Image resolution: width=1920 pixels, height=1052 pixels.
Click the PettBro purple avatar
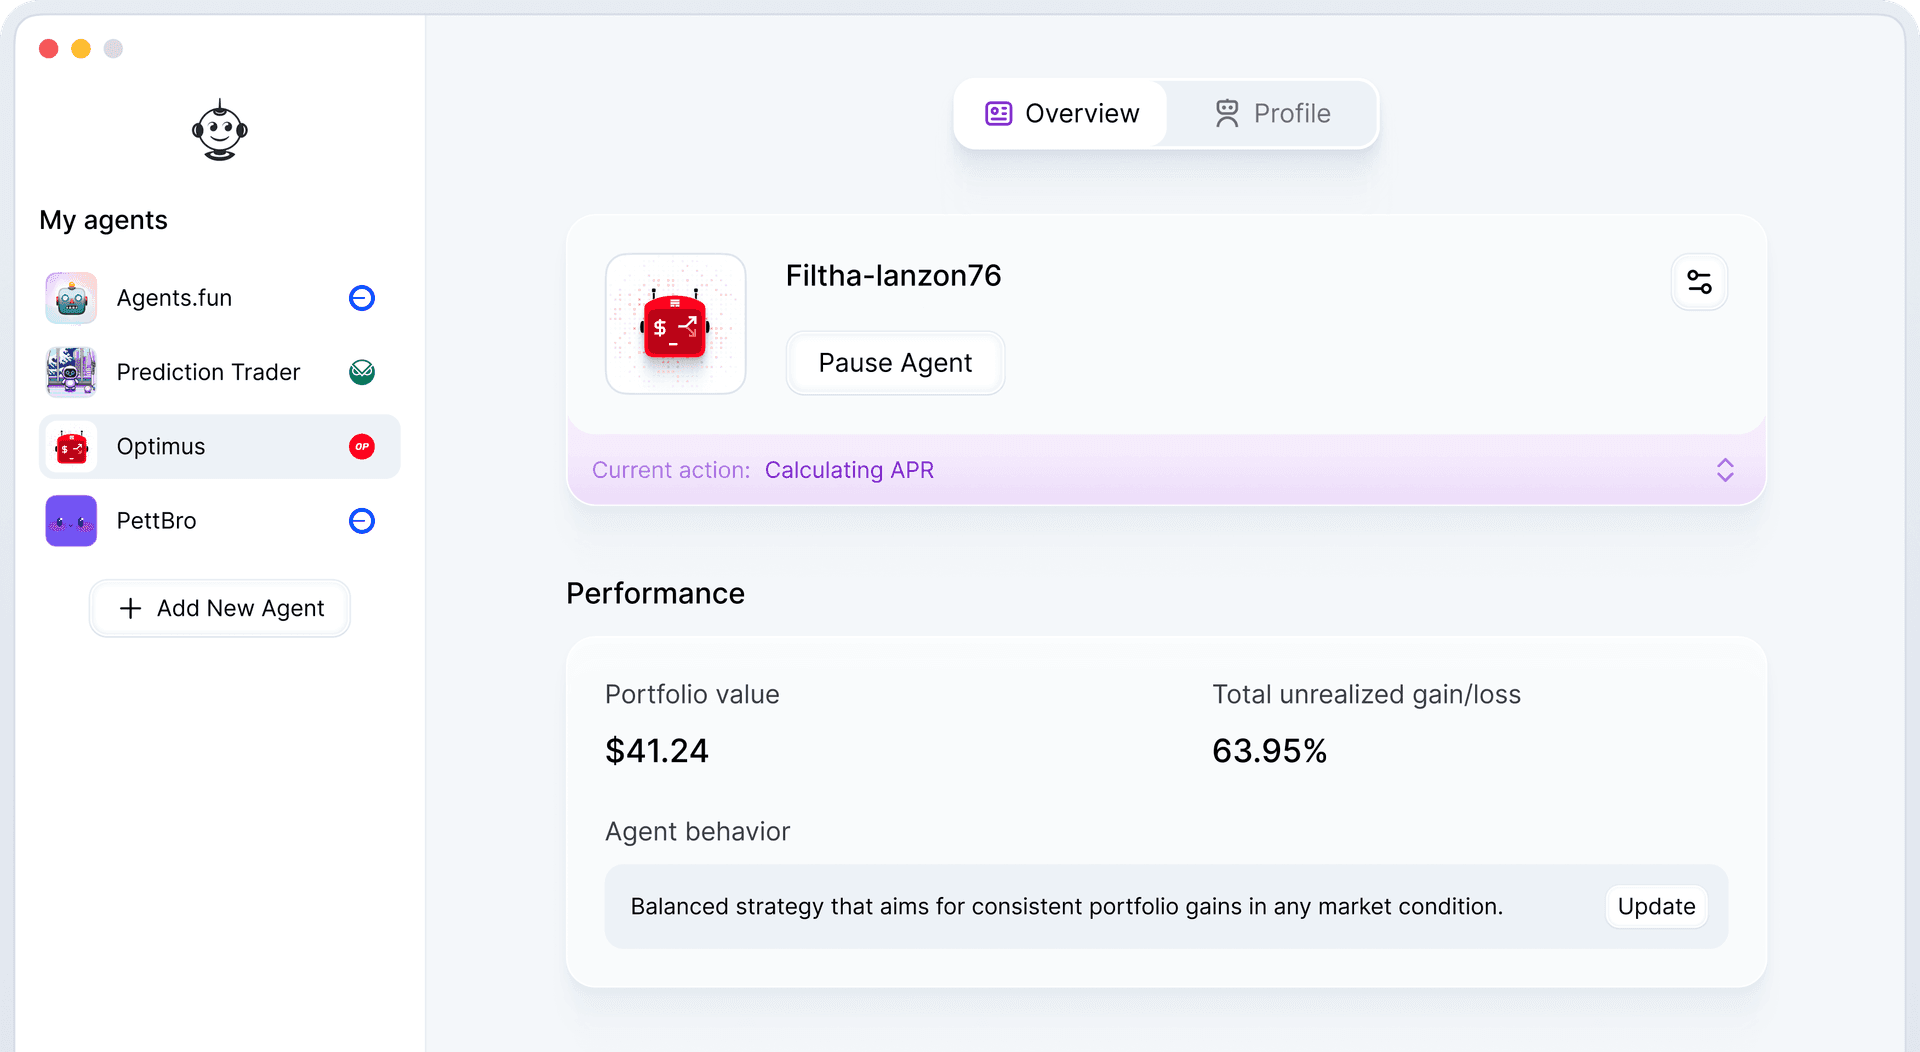point(71,521)
